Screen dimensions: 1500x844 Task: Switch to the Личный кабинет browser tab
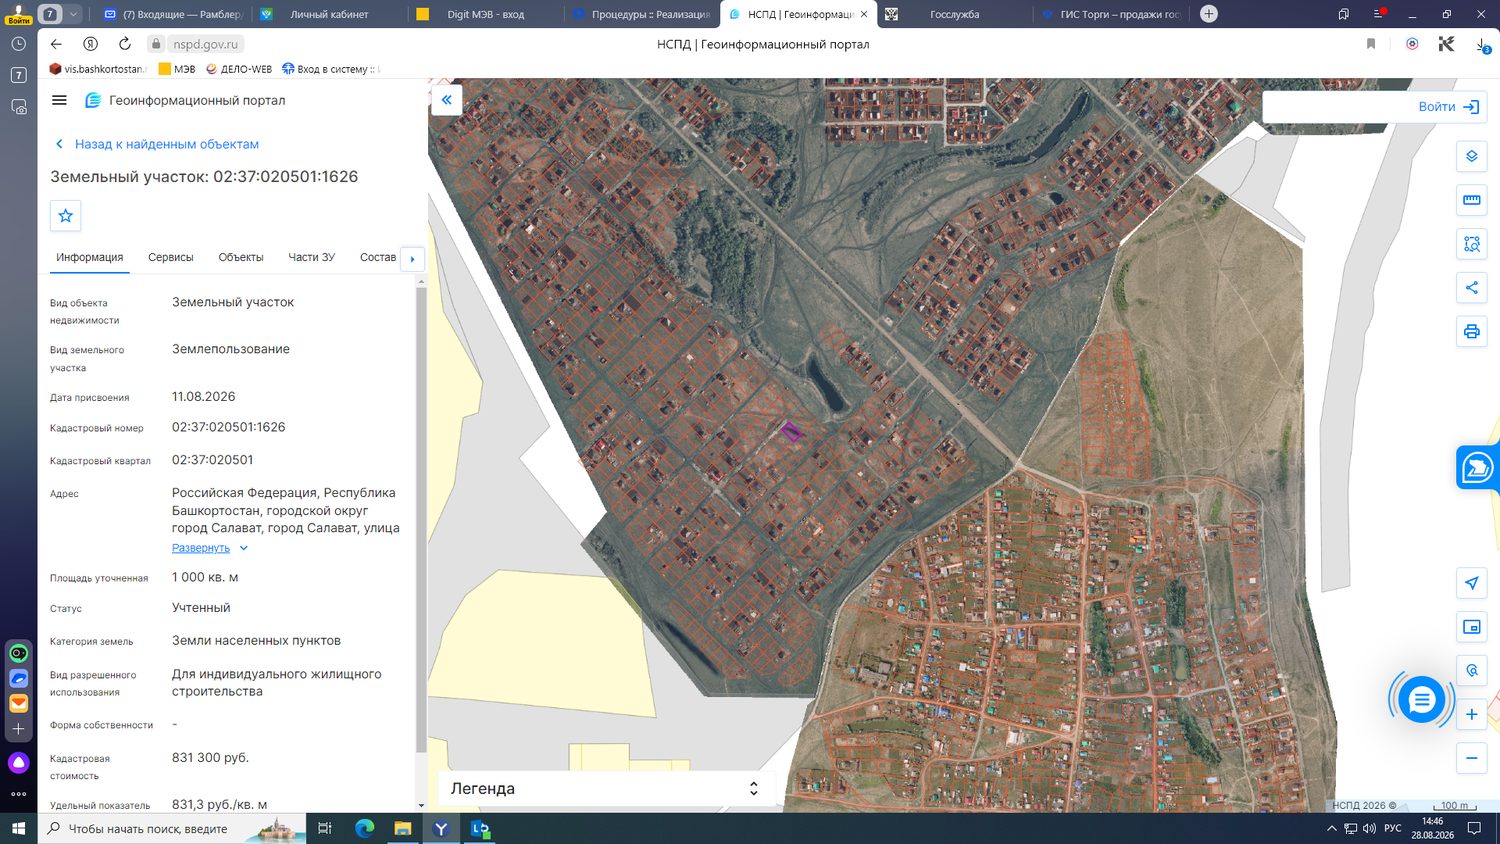coord(329,14)
